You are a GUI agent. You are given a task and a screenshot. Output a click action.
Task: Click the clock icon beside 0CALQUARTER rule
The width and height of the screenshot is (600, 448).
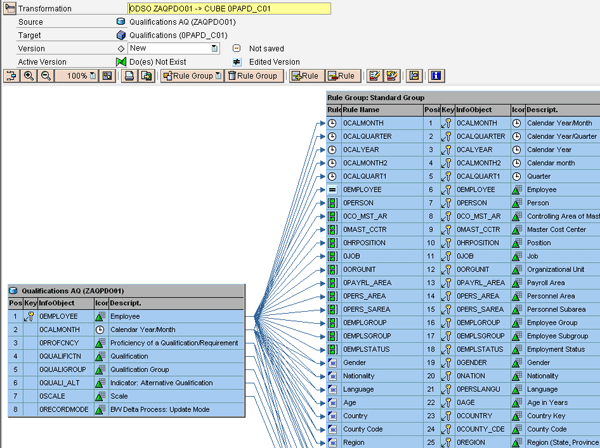pyautogui.click(x=333, y=136)
